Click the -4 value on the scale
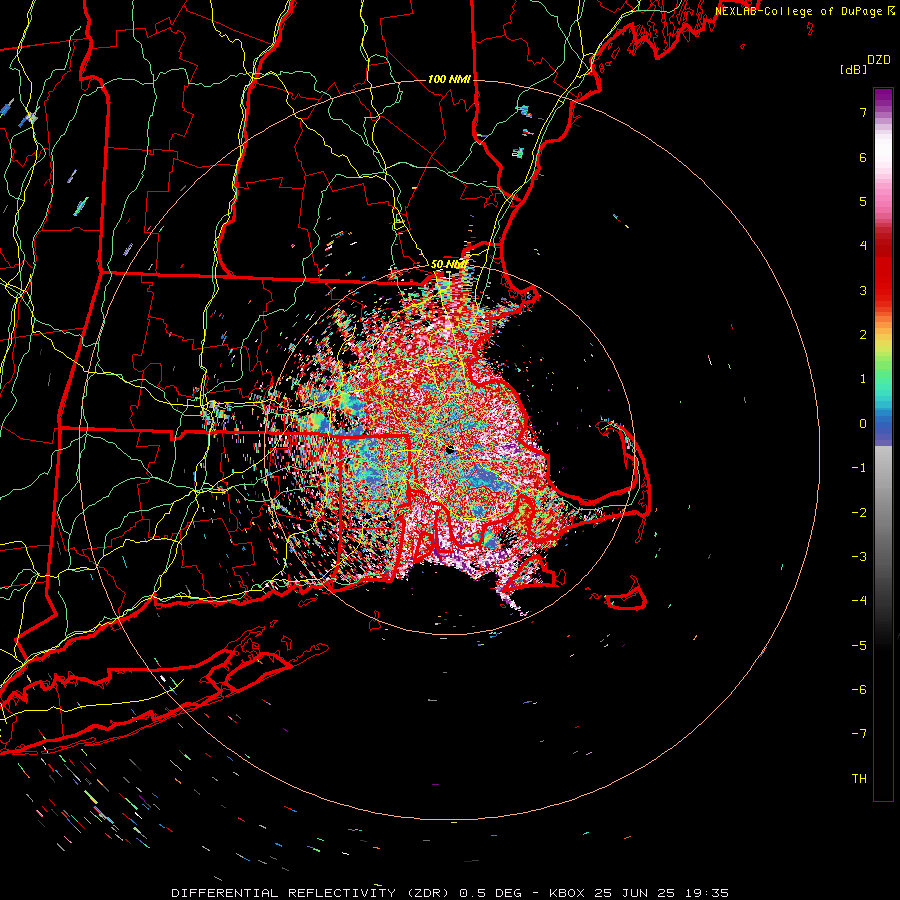Image resolution: width=900 pixels, height=900 pixels. click(x=859, y=601)
